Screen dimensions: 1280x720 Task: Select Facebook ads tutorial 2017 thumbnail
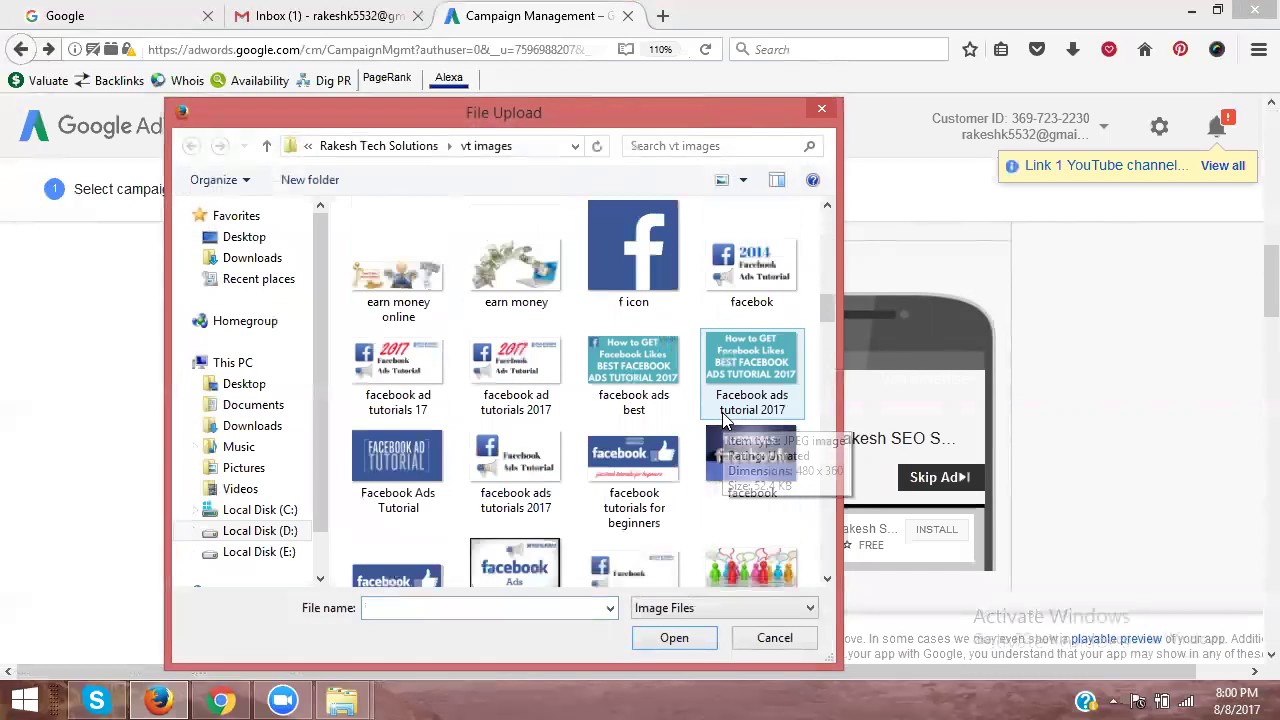click(x=752, y=375)
